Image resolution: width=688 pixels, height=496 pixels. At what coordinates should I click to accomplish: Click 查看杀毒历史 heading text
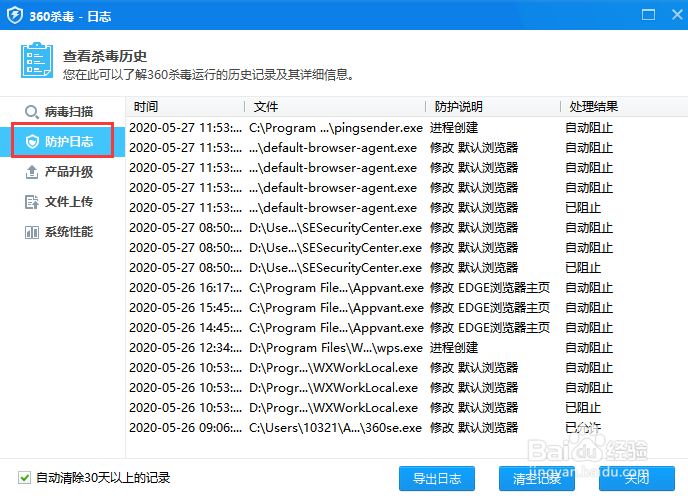coord(104,56)
